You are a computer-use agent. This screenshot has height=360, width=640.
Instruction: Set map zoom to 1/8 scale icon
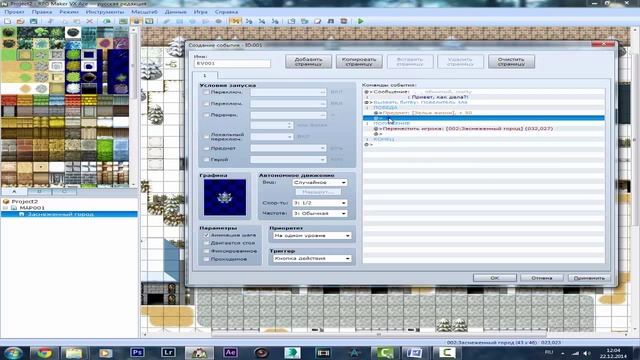tap(275, 21)
